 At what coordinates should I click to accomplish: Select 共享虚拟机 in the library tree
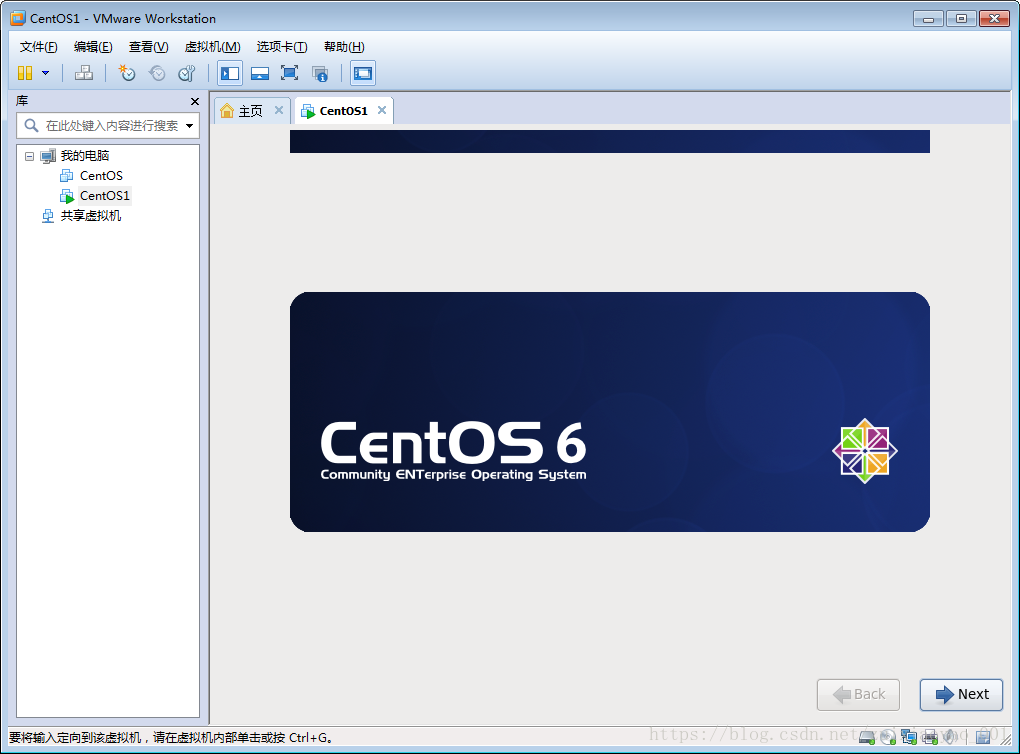tap(90, 216)
